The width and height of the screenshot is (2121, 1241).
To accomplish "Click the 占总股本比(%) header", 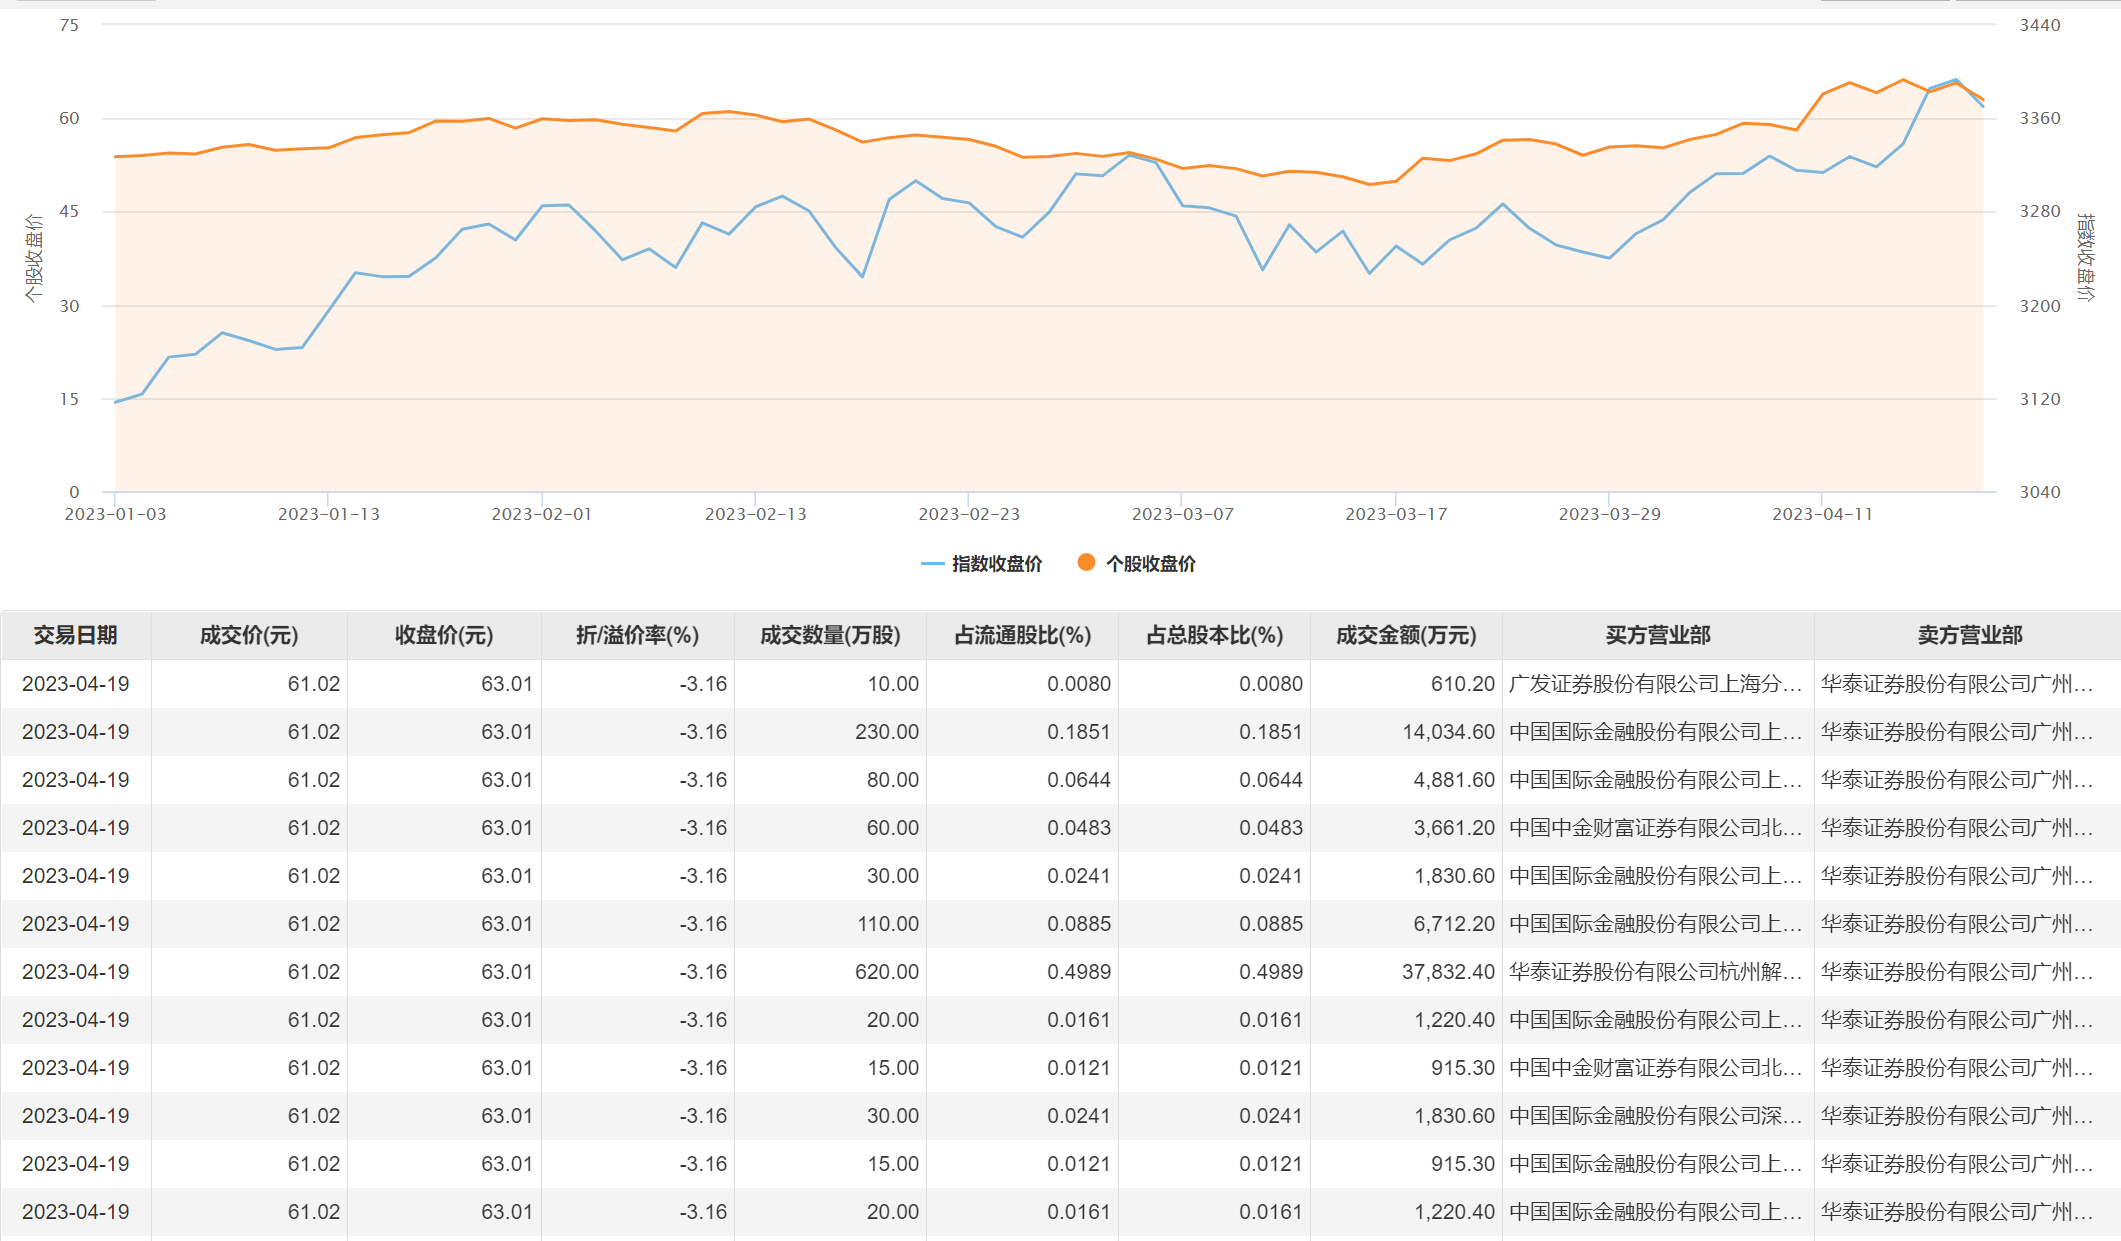I will [x=1214, y=635].
